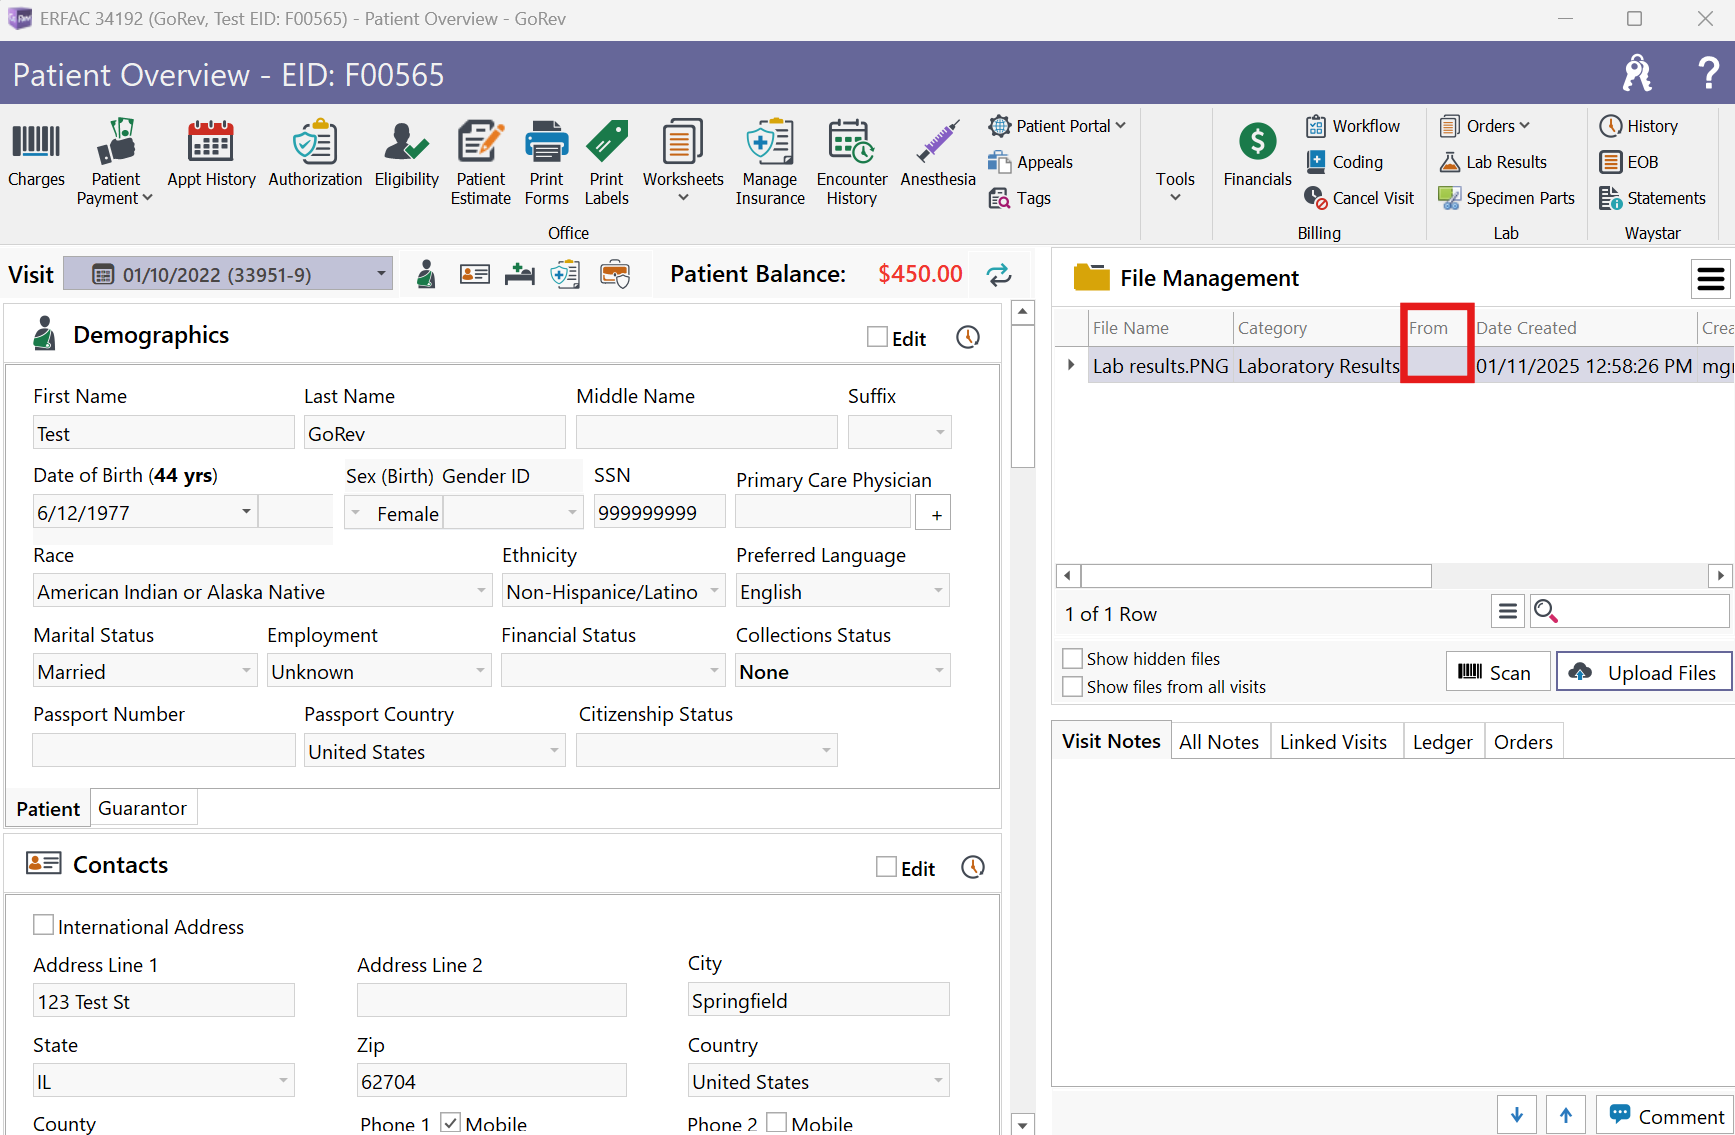Image resolution: width=1735 pixels, height=1135 pixels.
Task: Click the File Management horizontal scrollbar
Action: (1256, 576)
